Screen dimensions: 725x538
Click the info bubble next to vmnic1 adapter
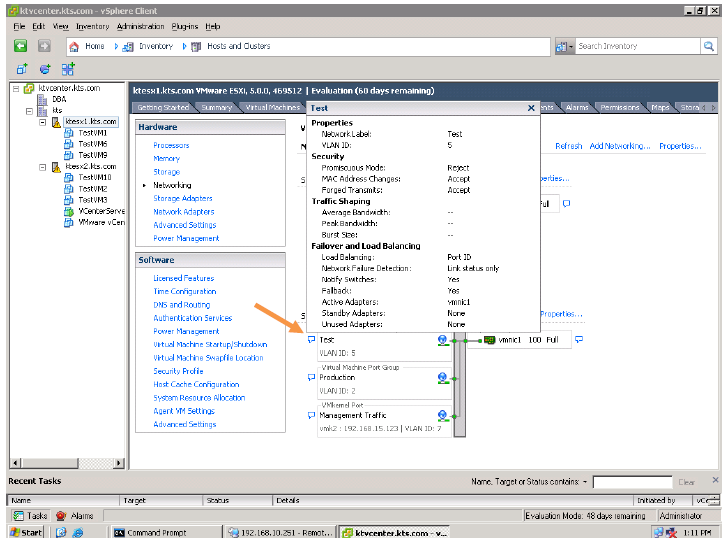578,340
